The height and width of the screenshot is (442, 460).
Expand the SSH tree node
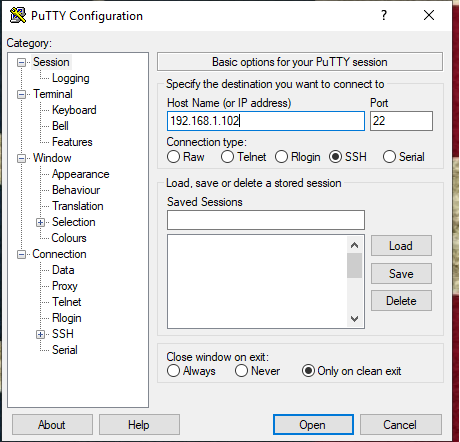coord(40,334)
